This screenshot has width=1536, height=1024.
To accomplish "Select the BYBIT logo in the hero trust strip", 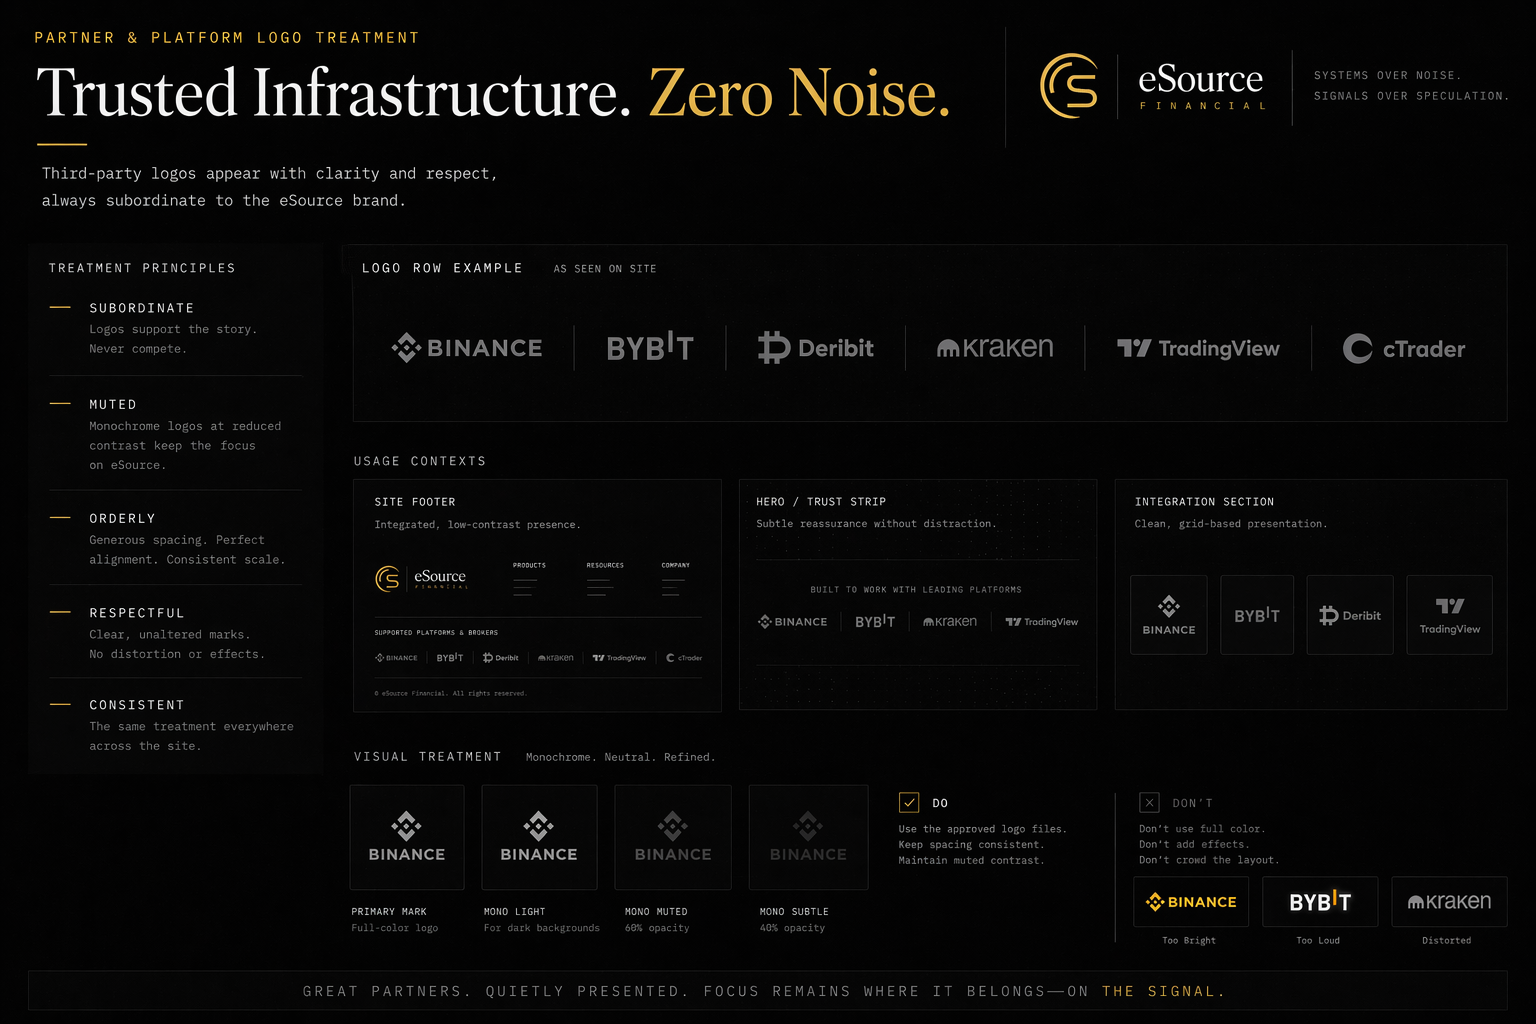I will [x=874, y=621].
